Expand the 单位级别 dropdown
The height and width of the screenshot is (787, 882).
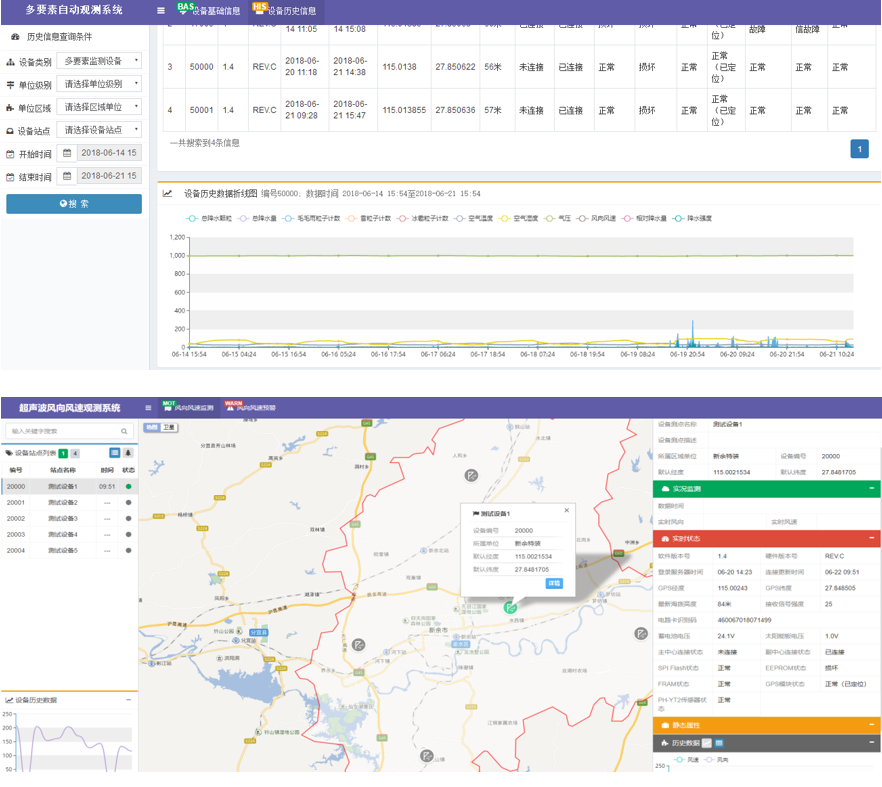click(x=100, y=84)
